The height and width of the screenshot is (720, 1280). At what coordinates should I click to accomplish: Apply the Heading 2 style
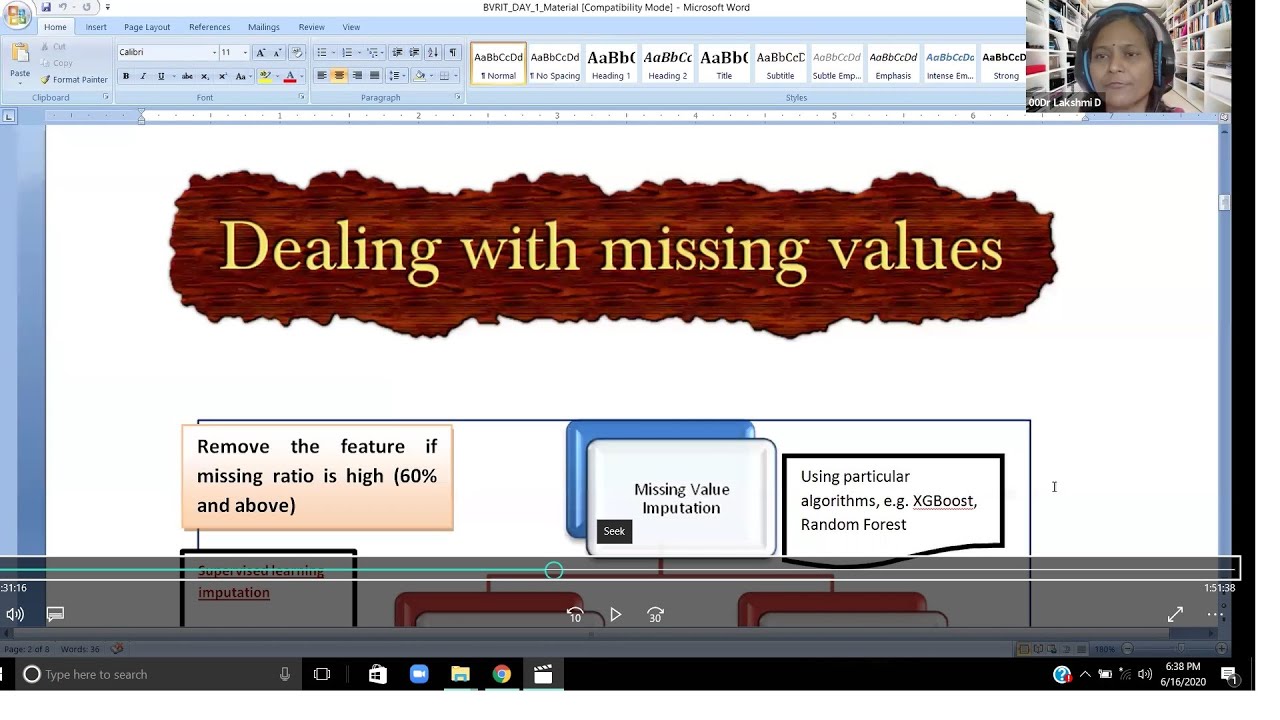click(667, 64)
